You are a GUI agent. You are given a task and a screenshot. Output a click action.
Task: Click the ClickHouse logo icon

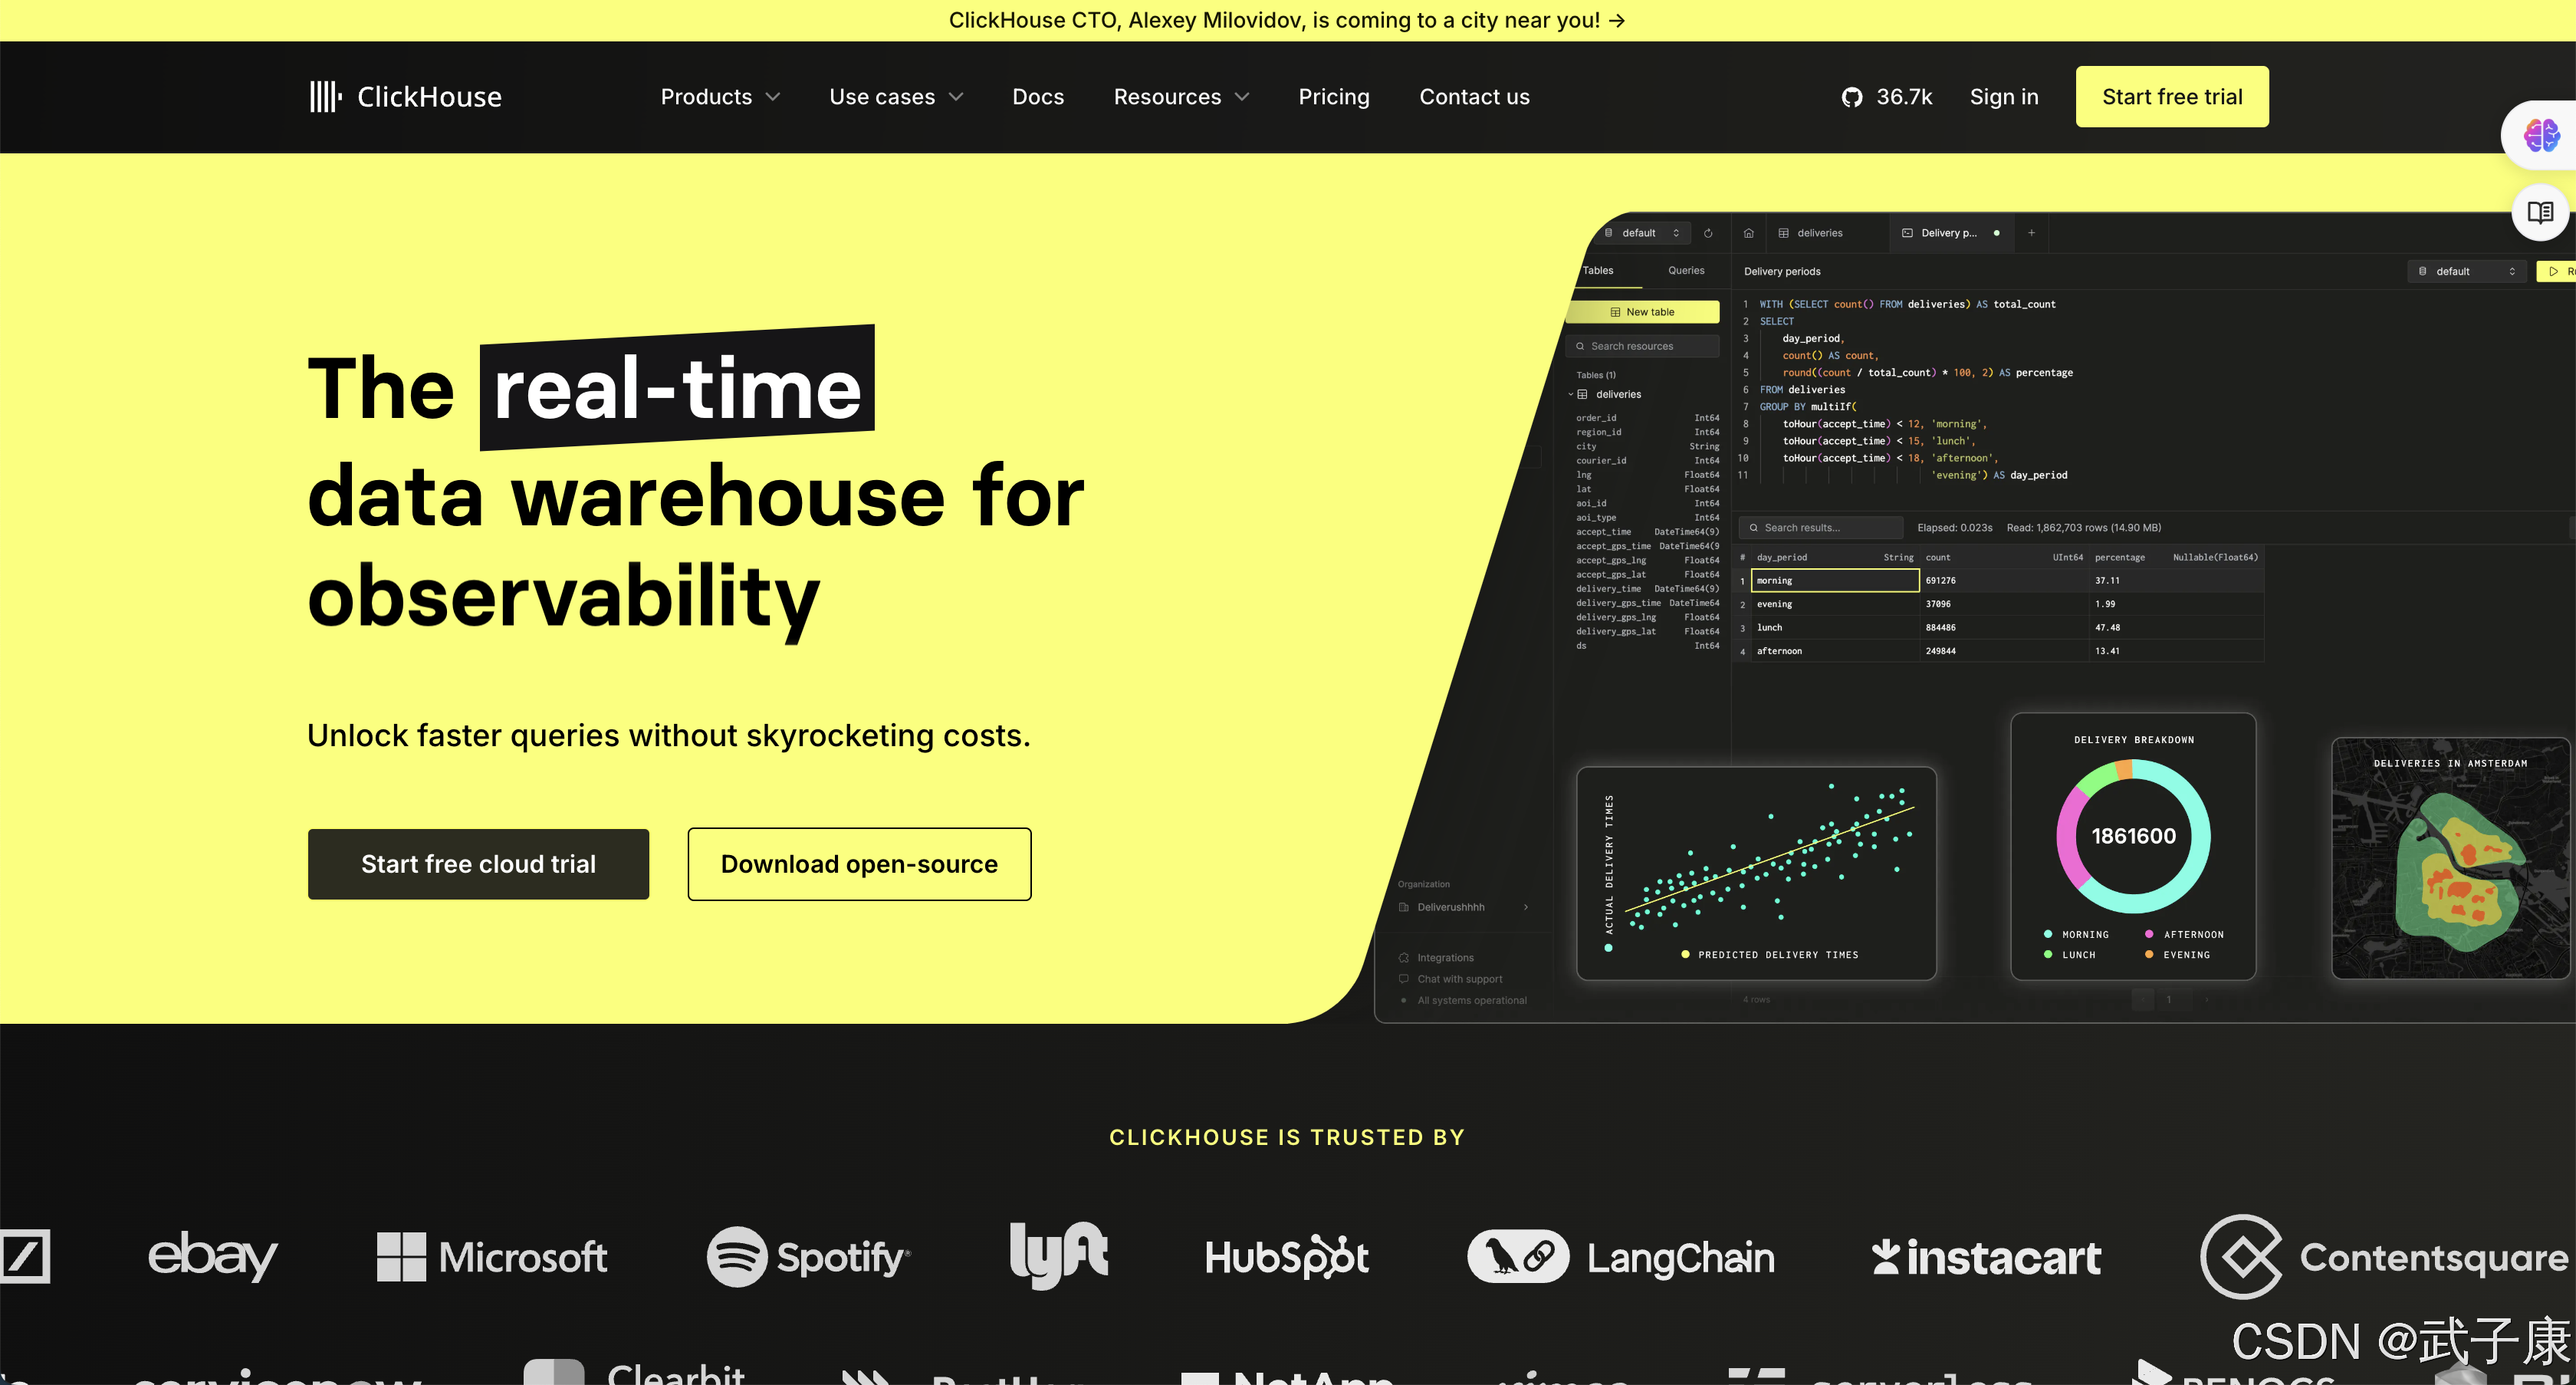click(324, 96)
